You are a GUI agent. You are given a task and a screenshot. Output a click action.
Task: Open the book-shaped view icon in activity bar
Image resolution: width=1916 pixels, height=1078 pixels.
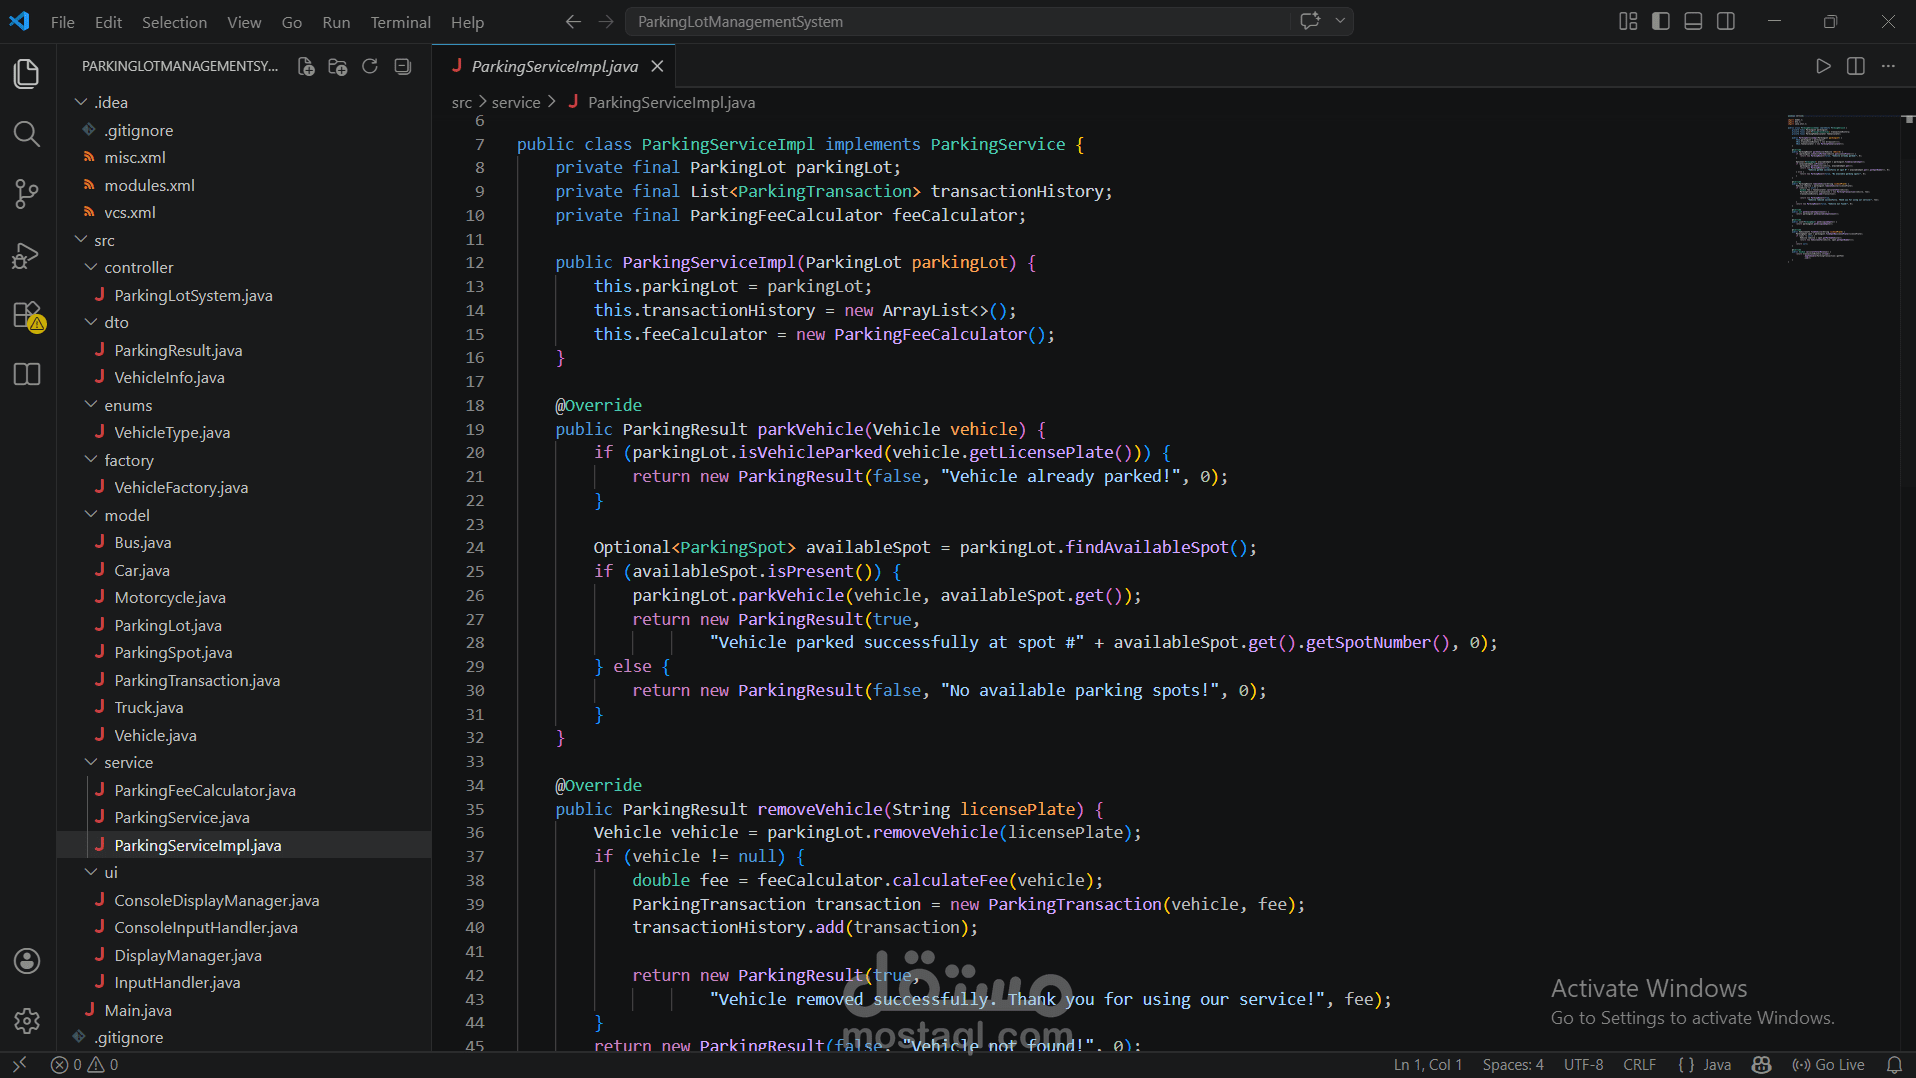point(27,375)
